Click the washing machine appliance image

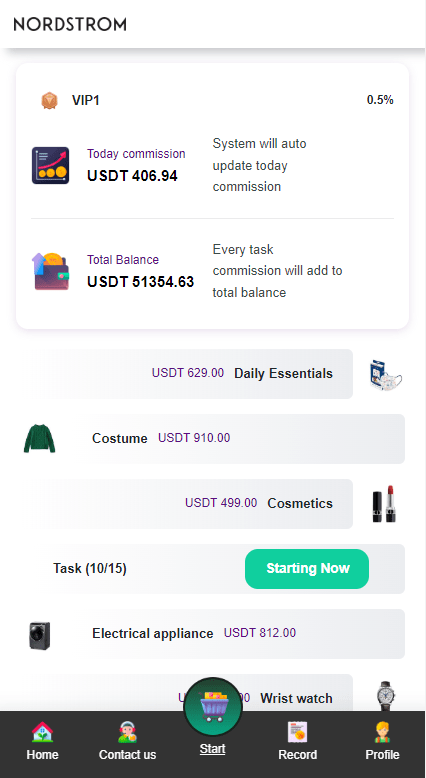(x=40, y=636)
